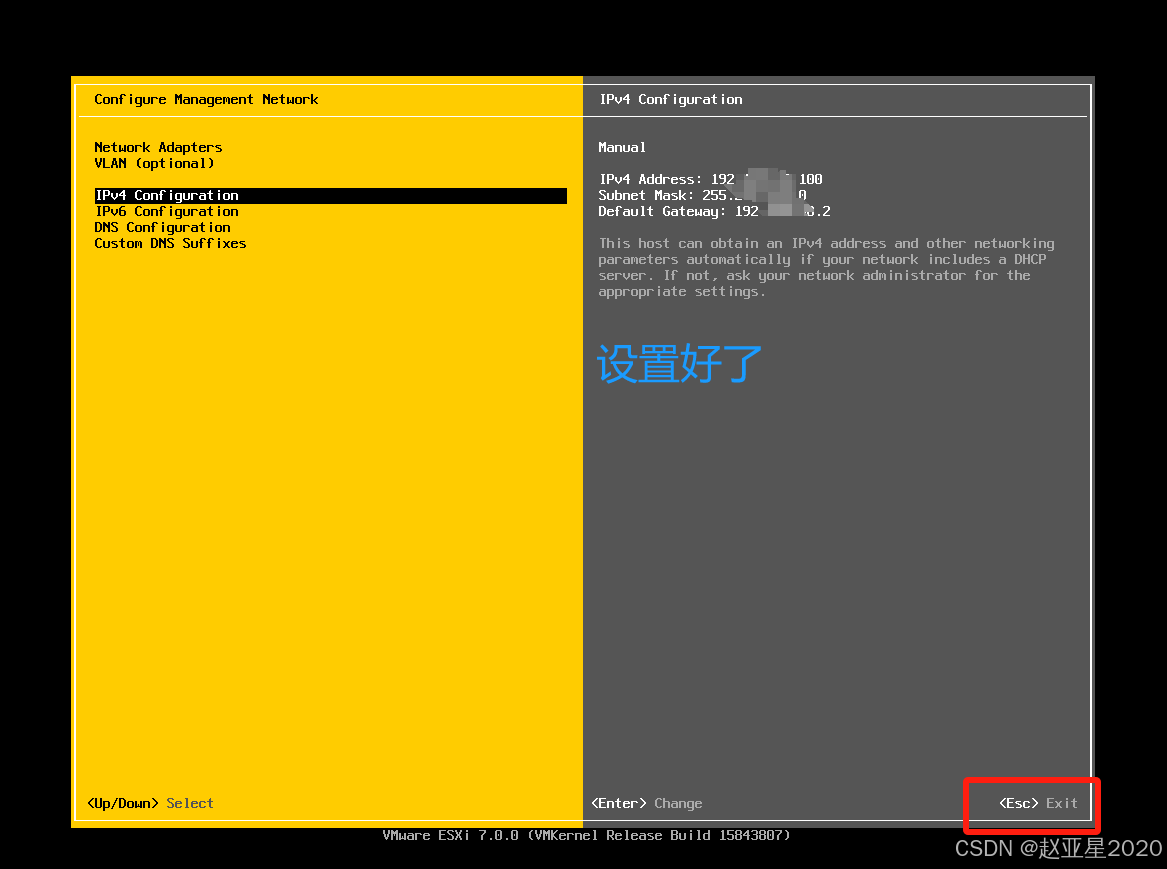Choose IPv6 Configuration in the menu
The height and width of the screenshot is (869, 1167).
click(x=167, y=211)
